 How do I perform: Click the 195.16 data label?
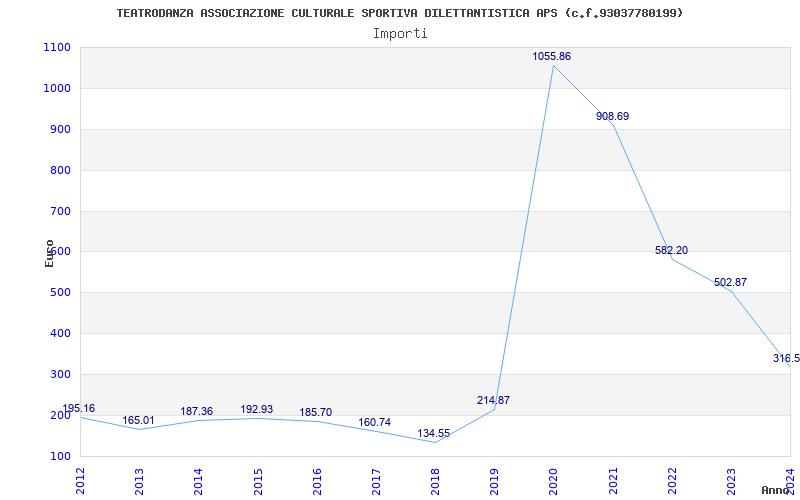point(79,408)
